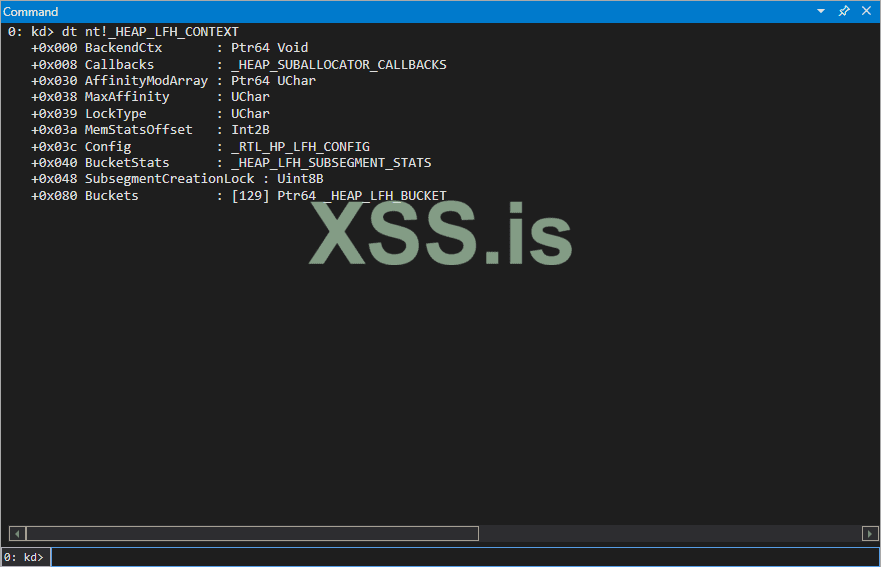Click the 'Ptr64 Void' type text
881x567 pixels.
pyautogui.click(x=270, y=48)
